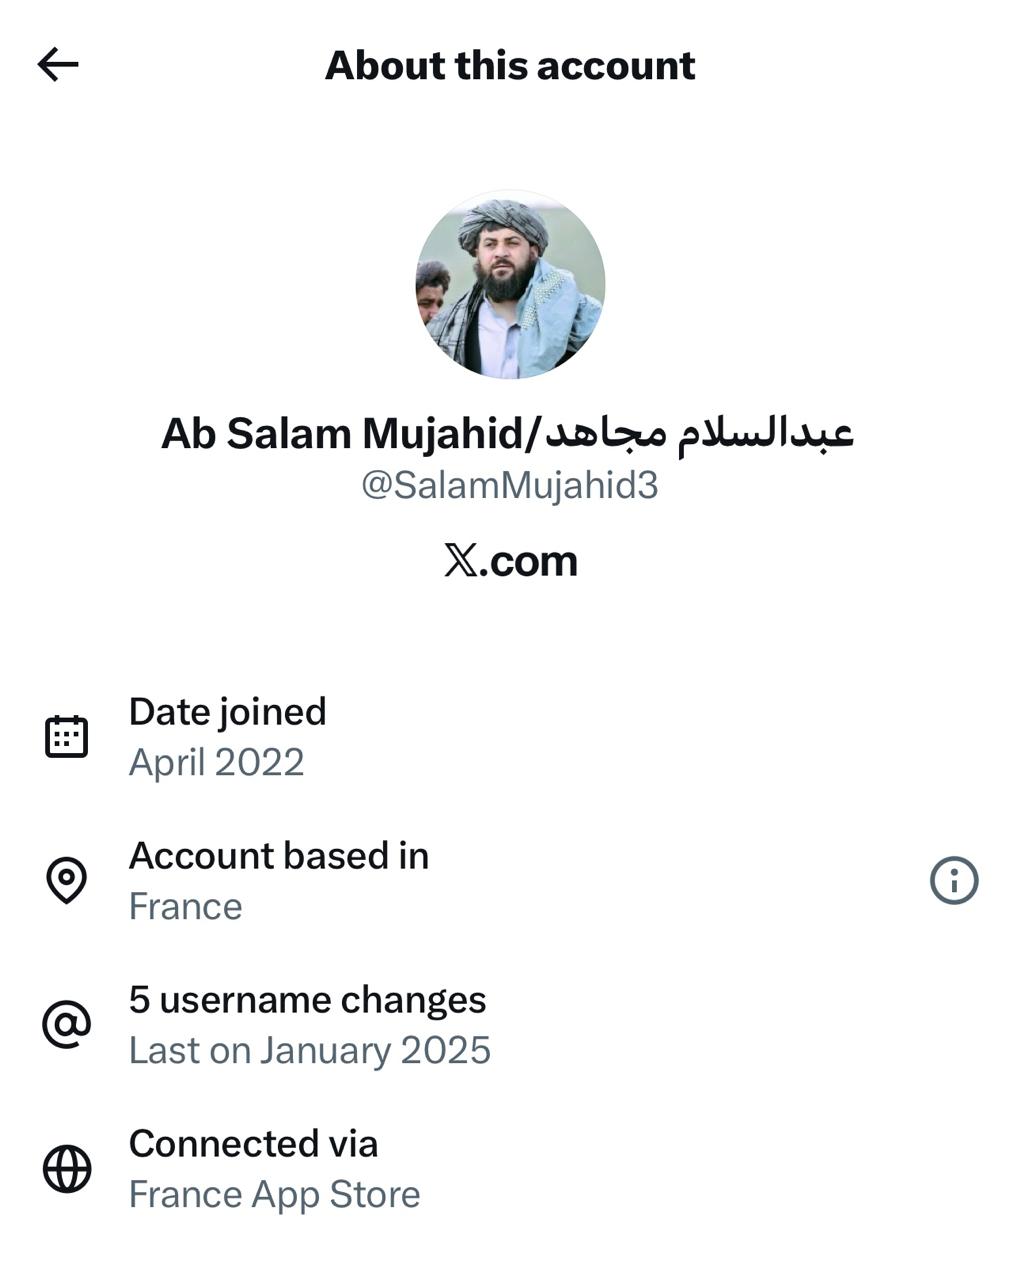This screenshot has width=1021, height=1280.
Task: Click the Ab Salam Mujahid display name
Action: click(340, 434)
